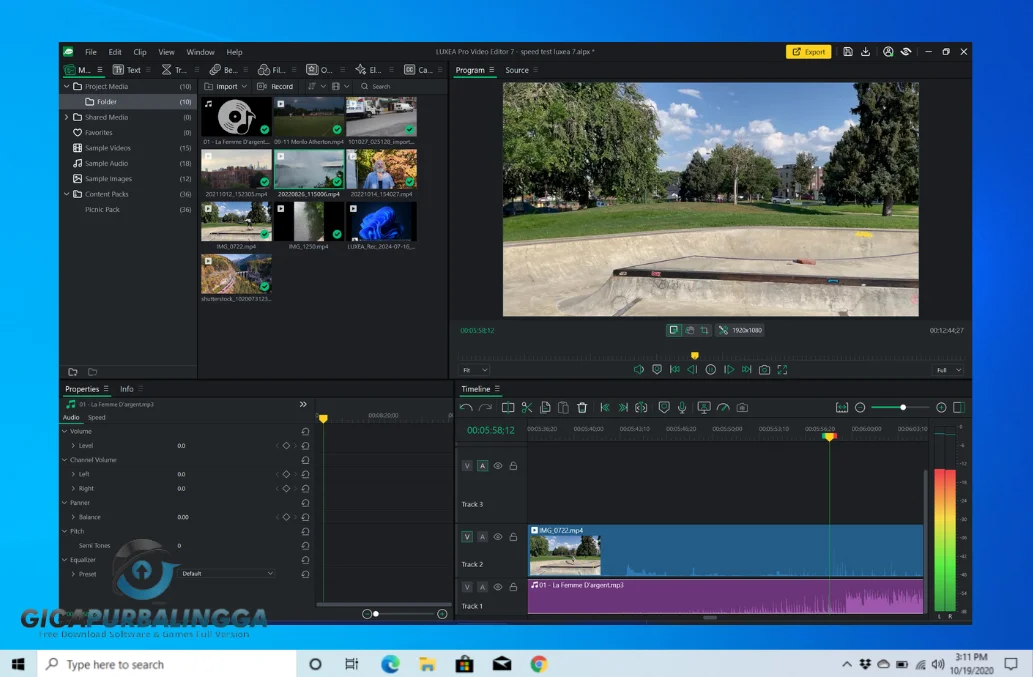Open the Clip menu
The width and height of the screenshot is (1033, 677).
pos(139,52)
